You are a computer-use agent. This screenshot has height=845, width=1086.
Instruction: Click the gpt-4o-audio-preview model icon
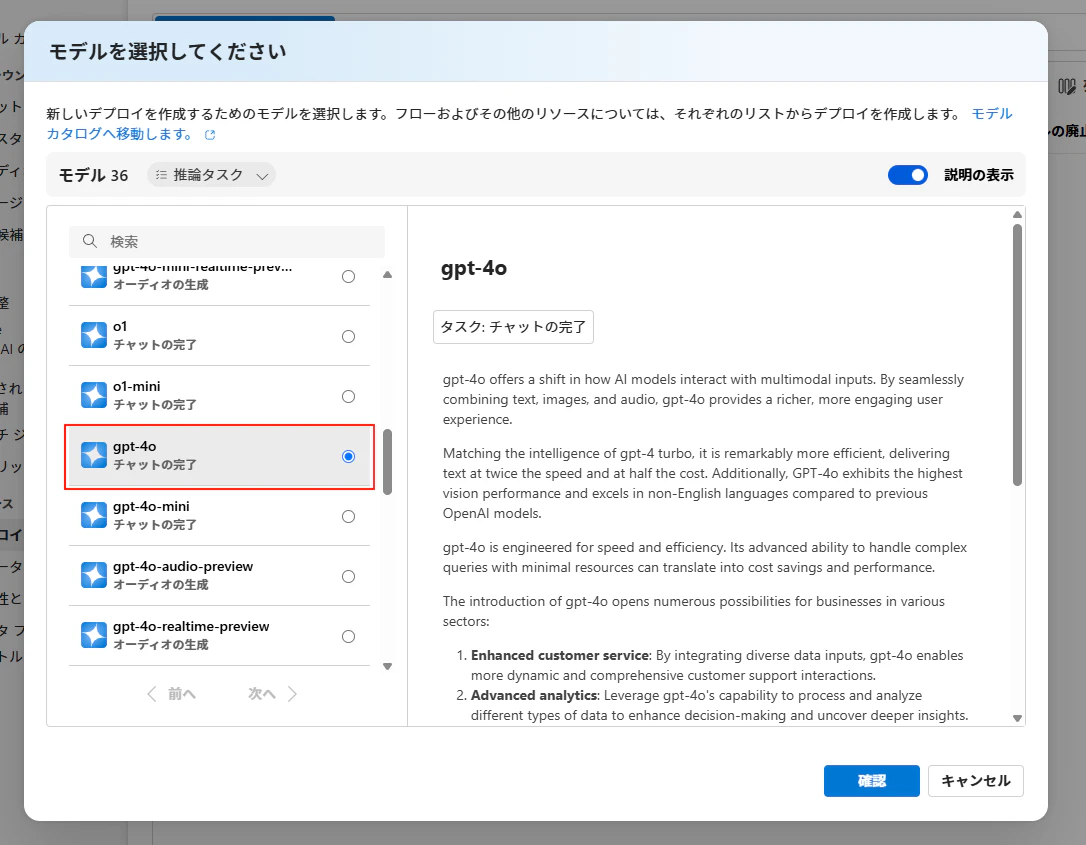(94, 576)
